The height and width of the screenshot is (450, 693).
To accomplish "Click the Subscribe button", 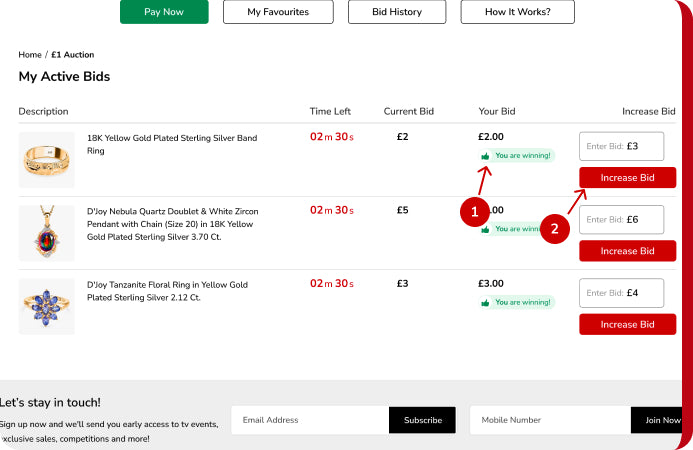I will tap(423, 420).
